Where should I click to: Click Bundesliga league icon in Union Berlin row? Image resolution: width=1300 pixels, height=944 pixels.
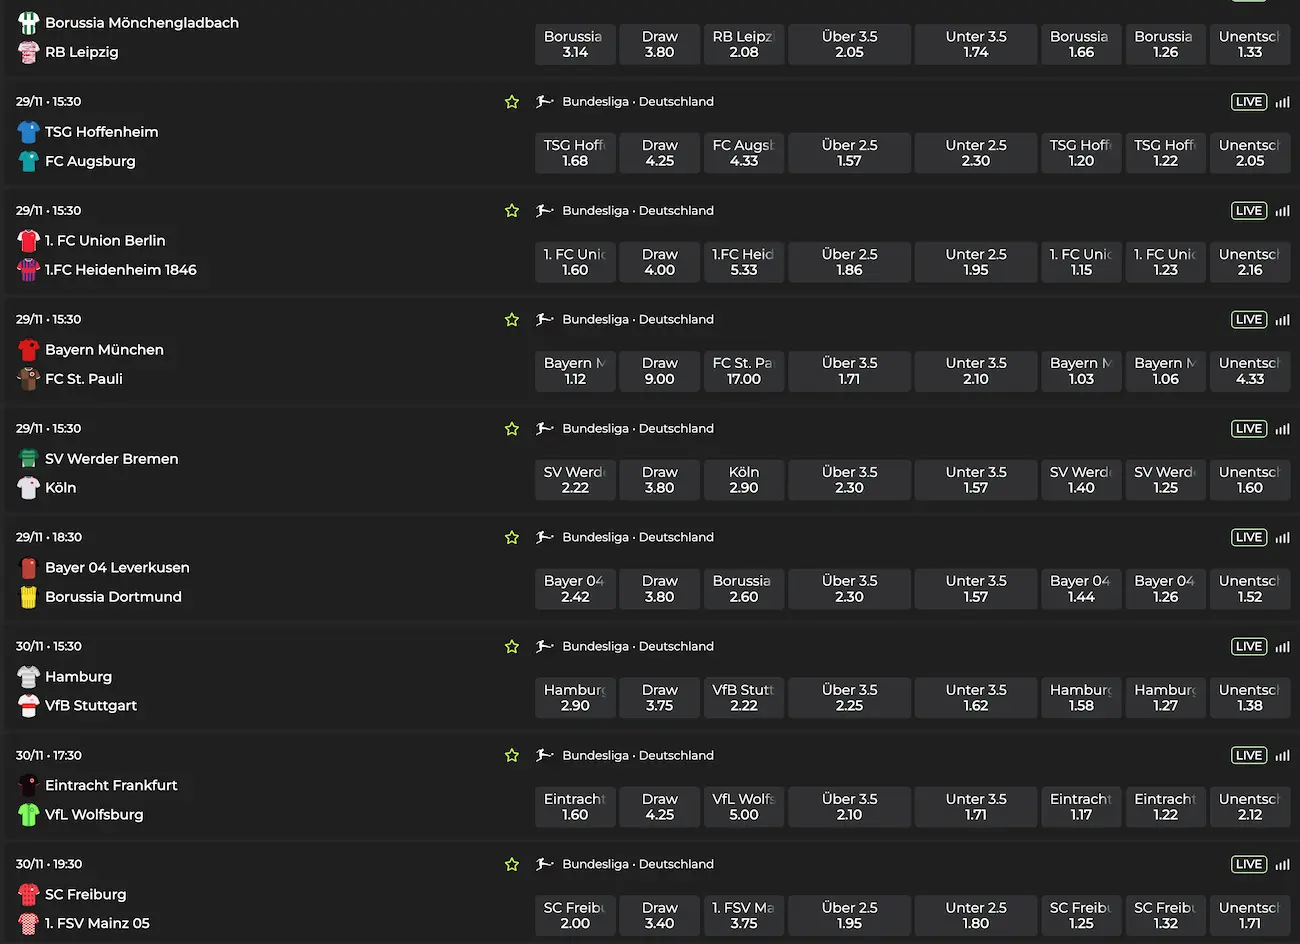coord(545,211)
